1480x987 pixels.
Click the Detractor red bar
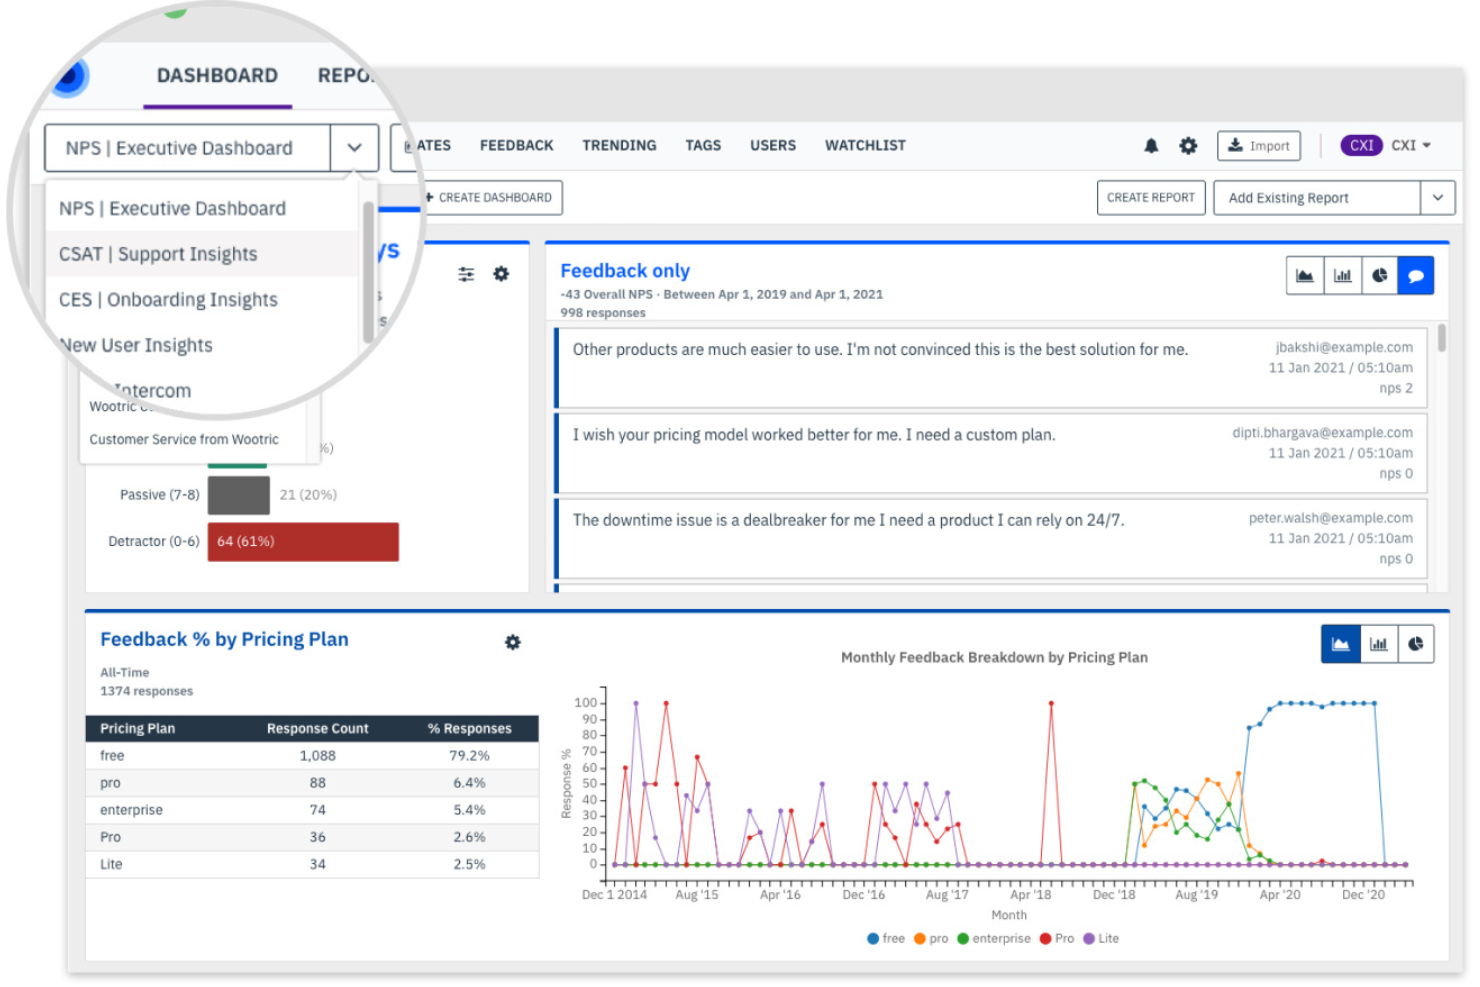tap(303, 542)
